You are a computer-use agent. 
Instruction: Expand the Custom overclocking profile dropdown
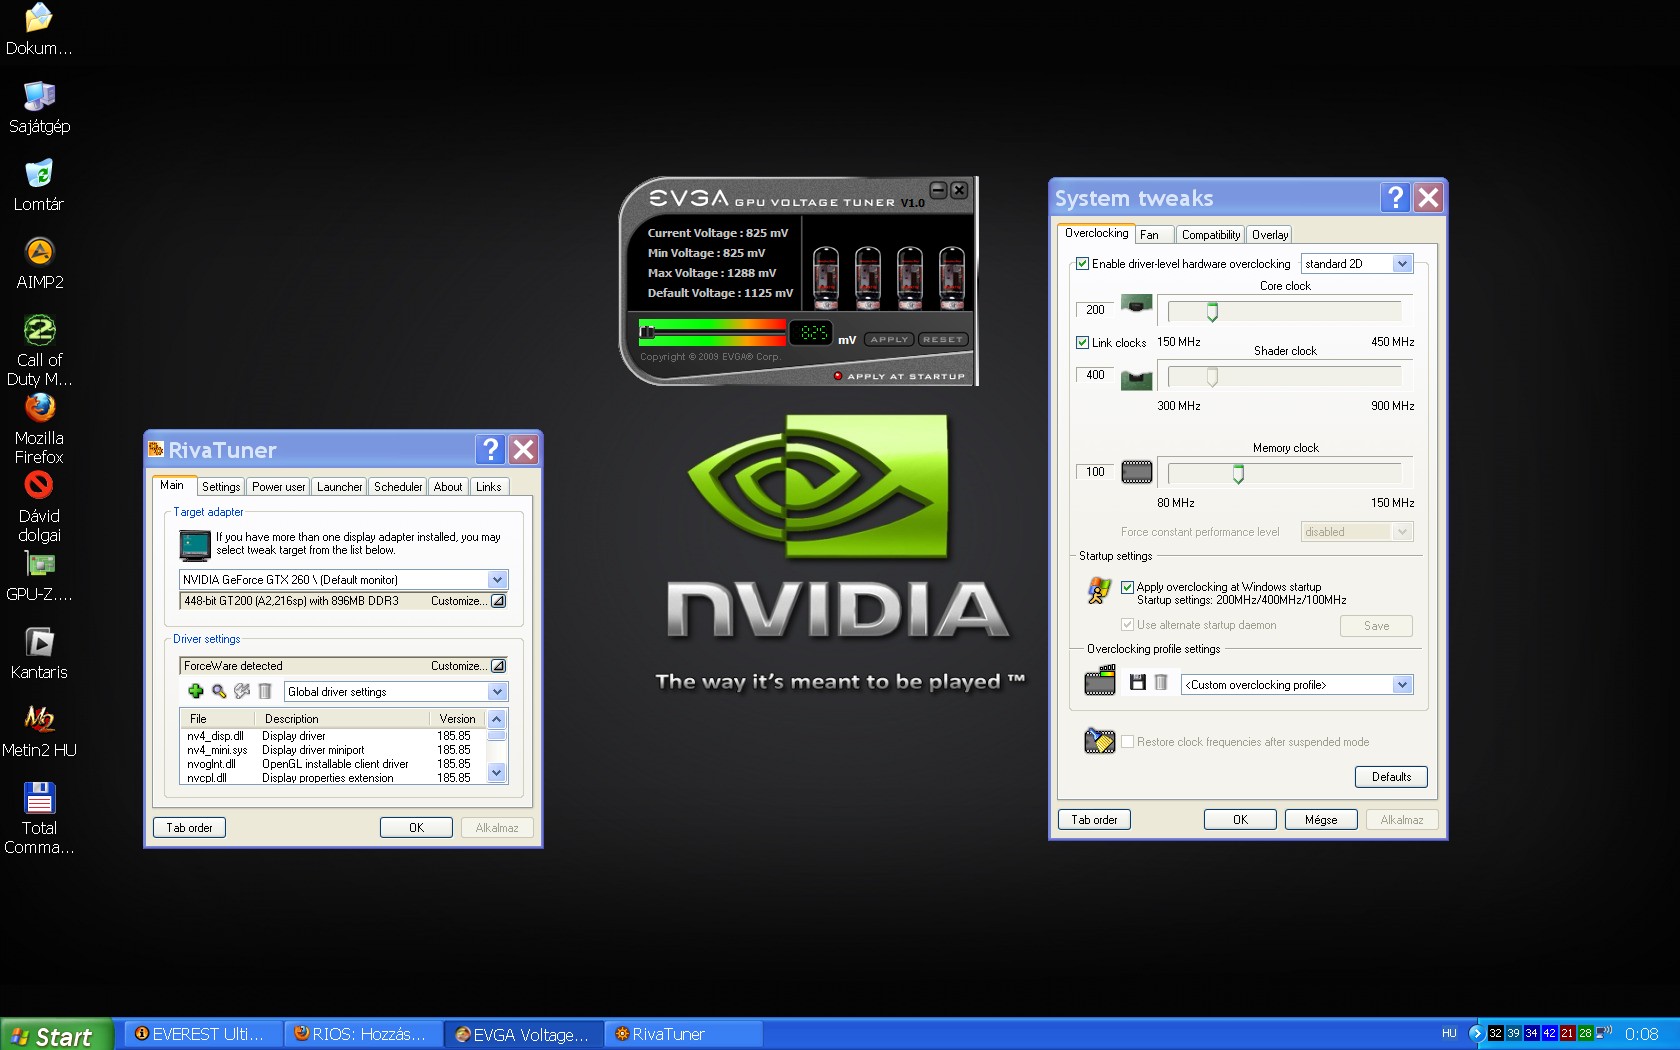(x=1402, y=685)
